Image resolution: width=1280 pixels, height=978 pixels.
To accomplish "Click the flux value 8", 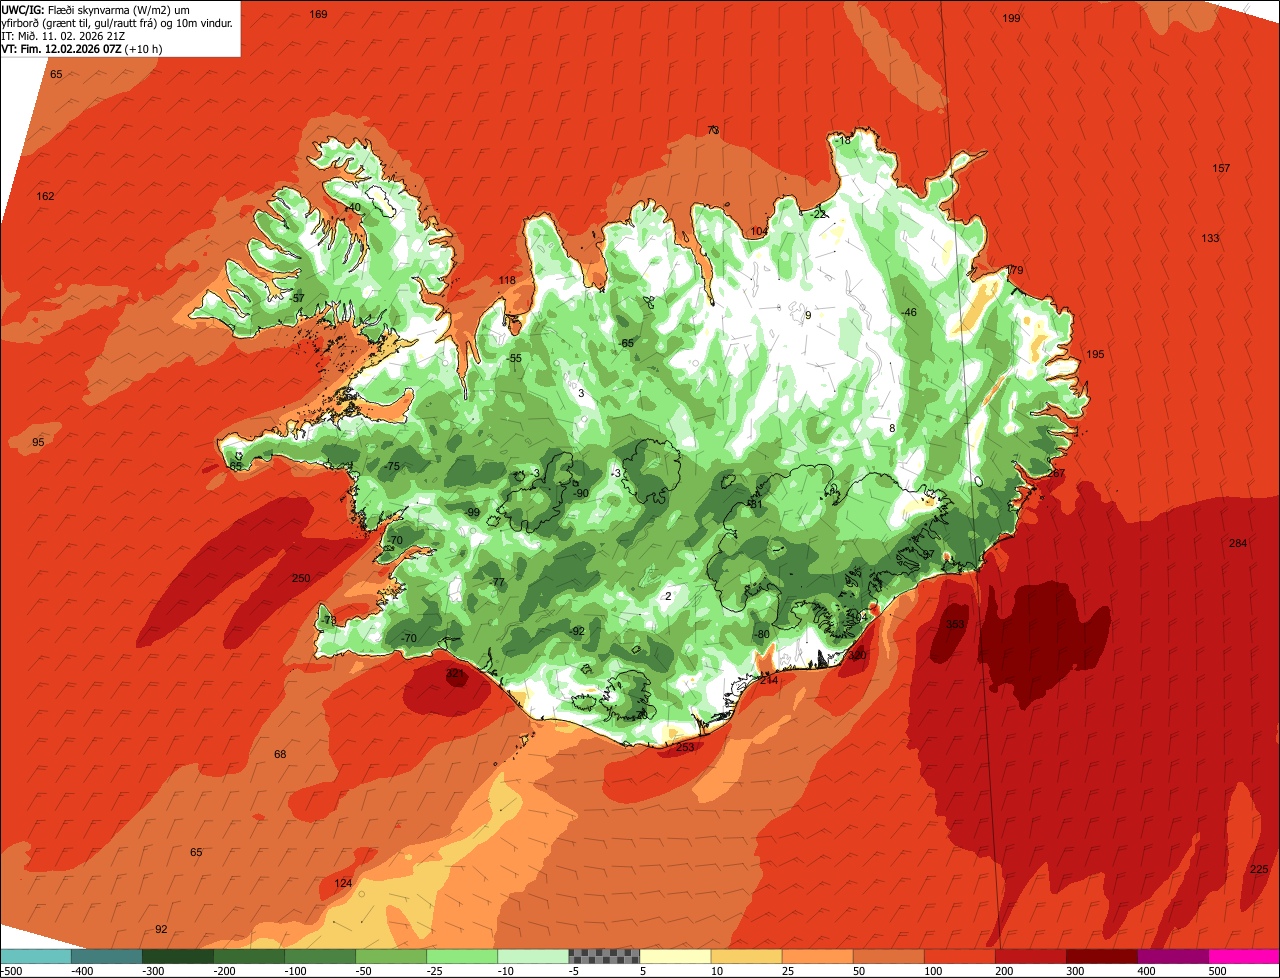I will (892, 428).
